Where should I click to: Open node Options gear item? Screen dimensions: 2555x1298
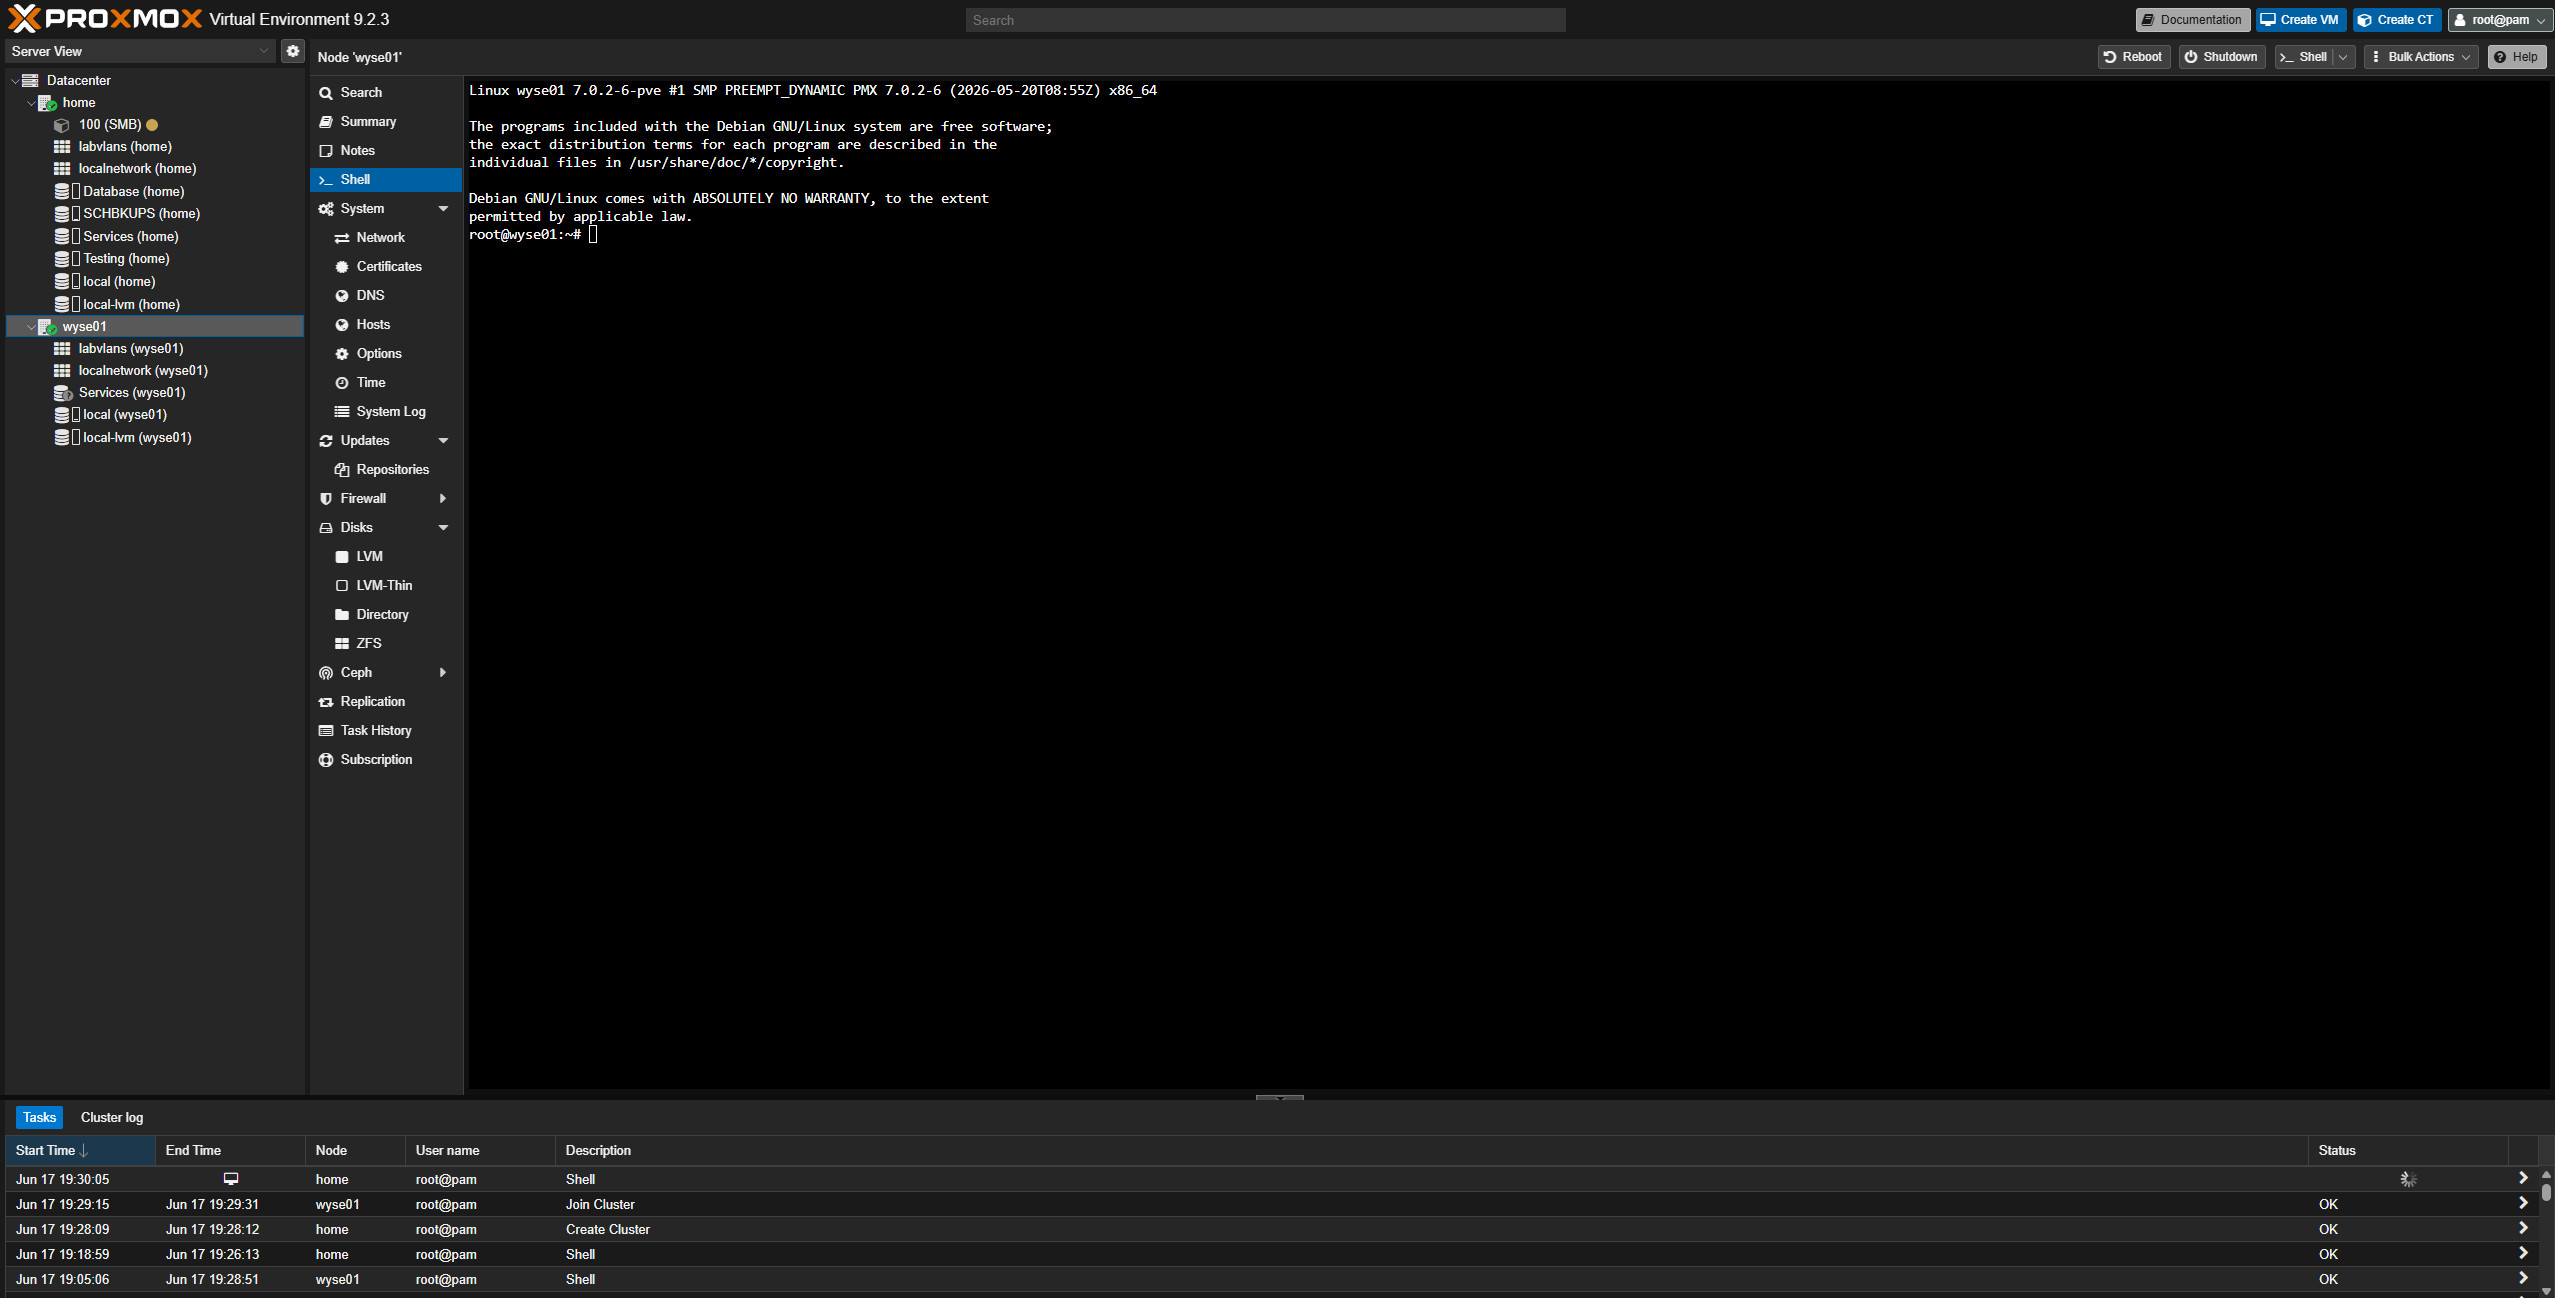pyautogui.click(x=342, y=353)
